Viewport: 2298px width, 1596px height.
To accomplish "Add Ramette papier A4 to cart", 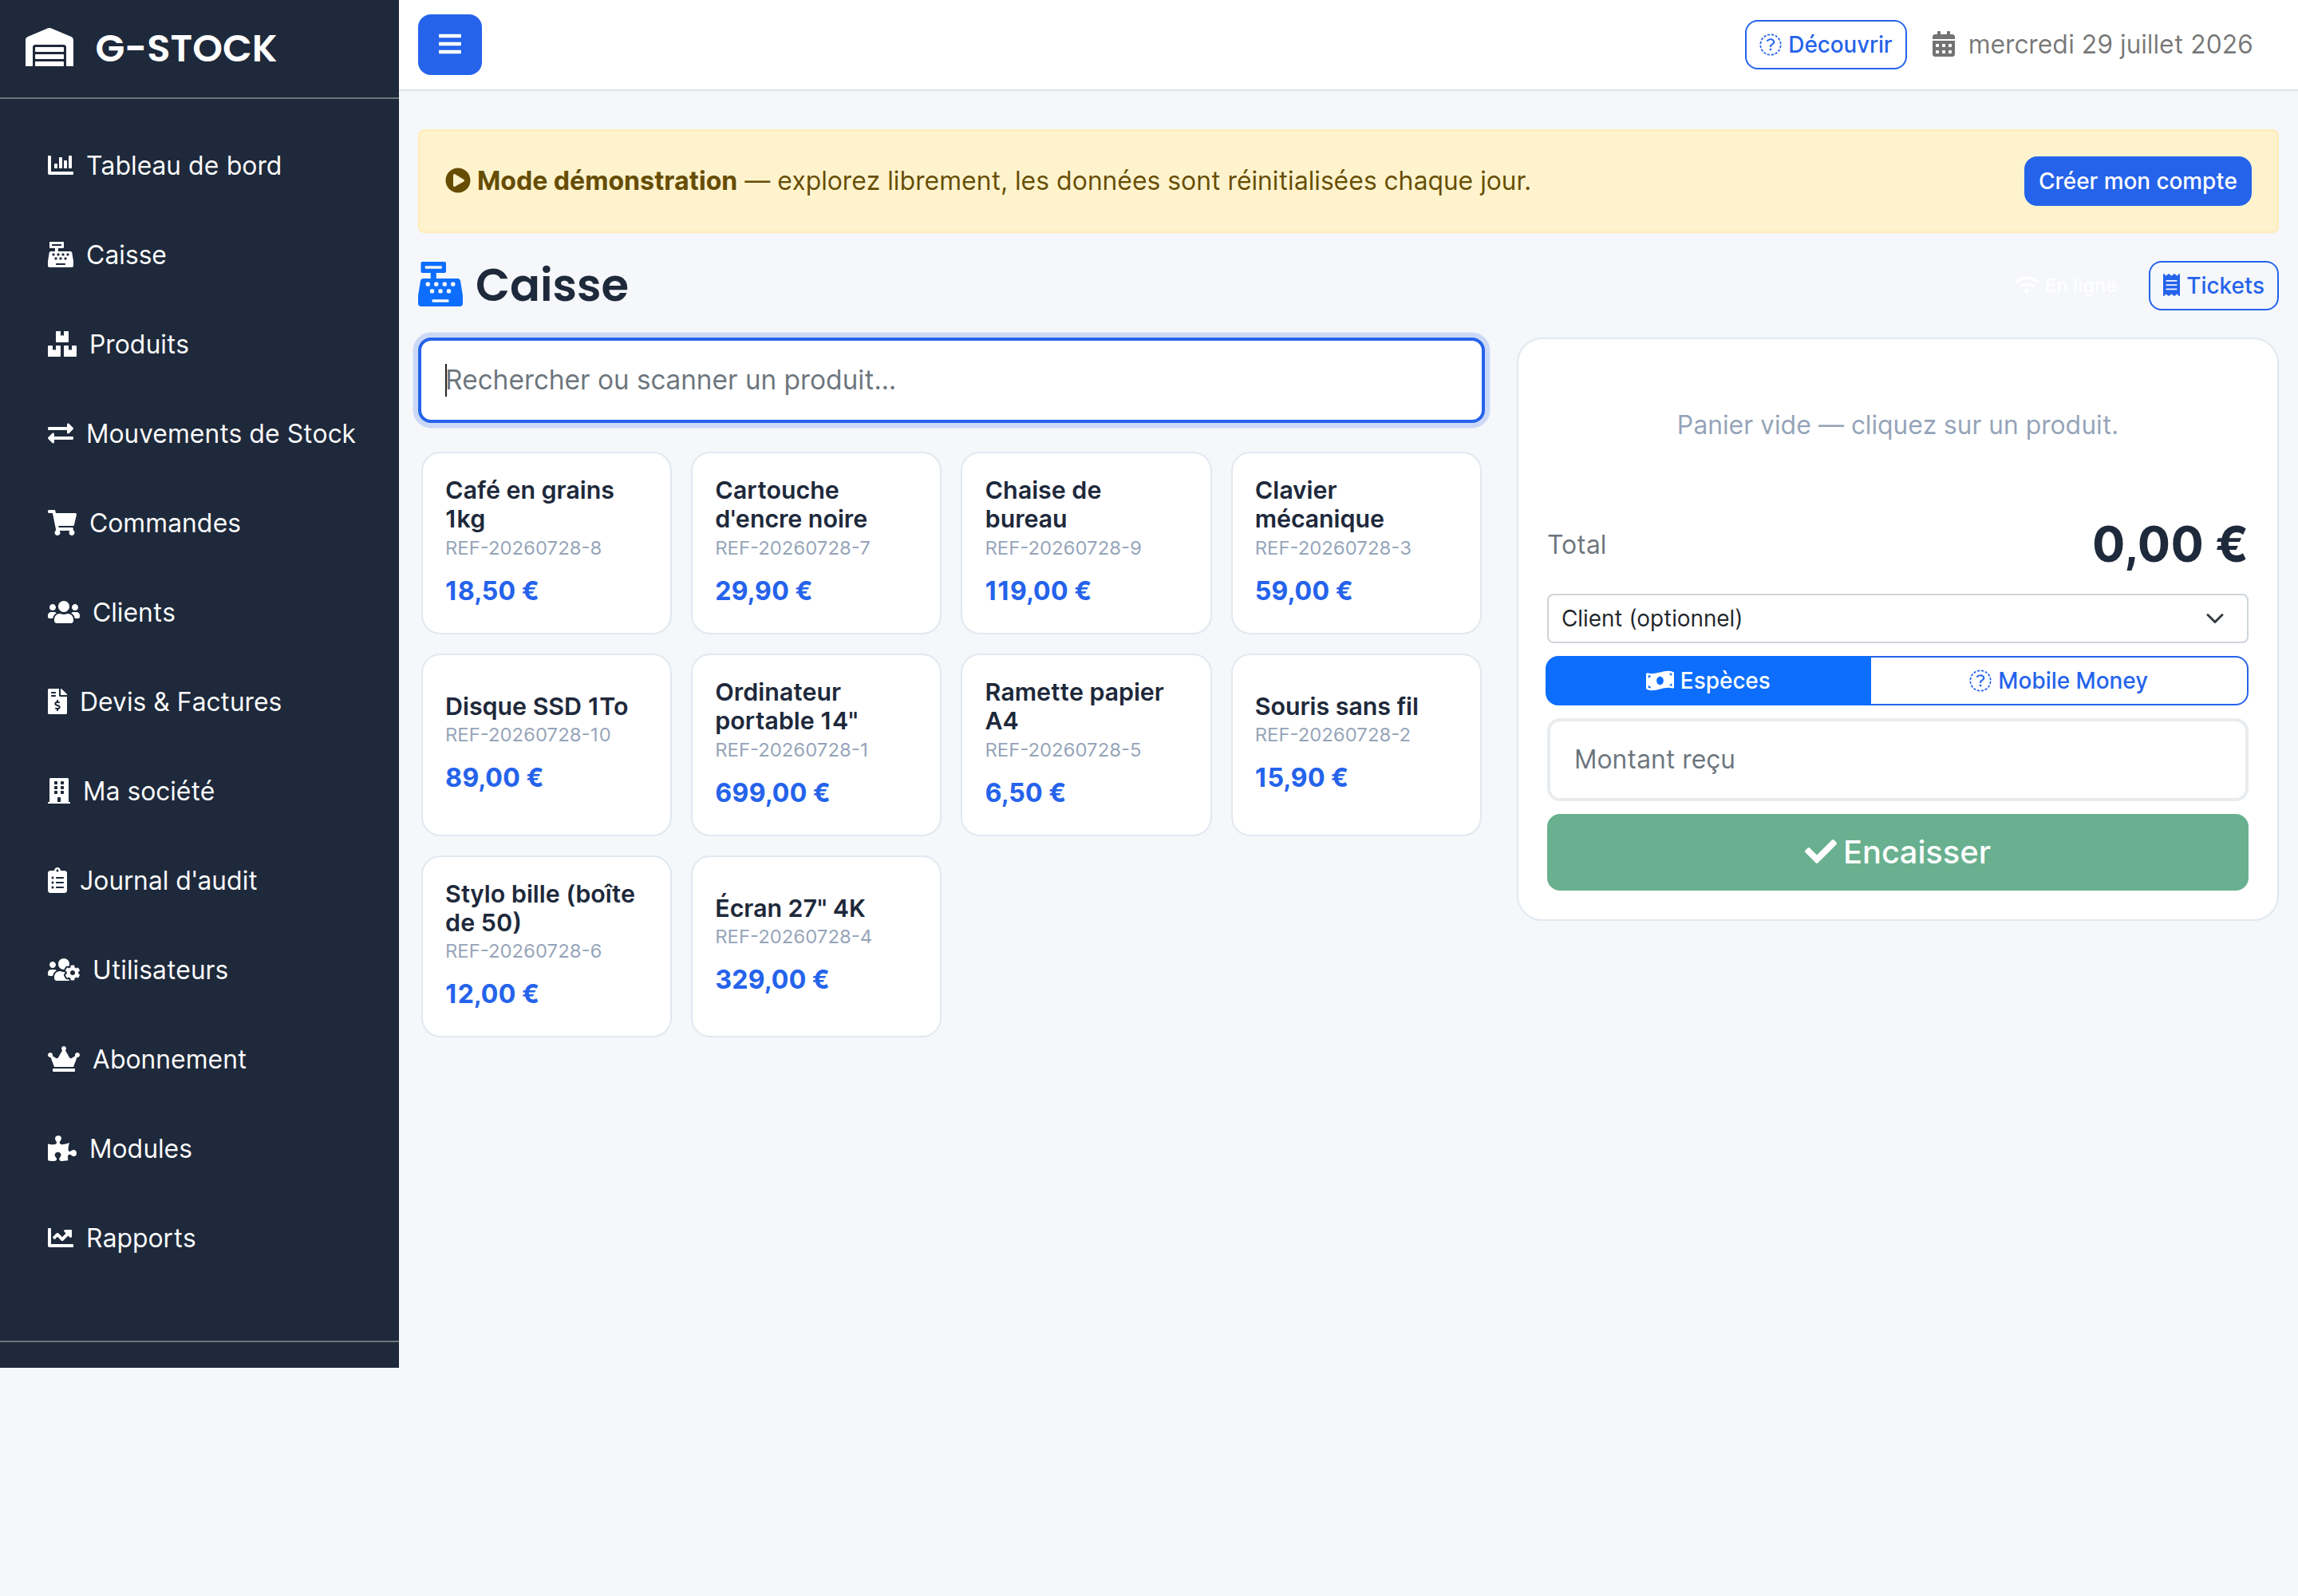I will [1086, 745].
